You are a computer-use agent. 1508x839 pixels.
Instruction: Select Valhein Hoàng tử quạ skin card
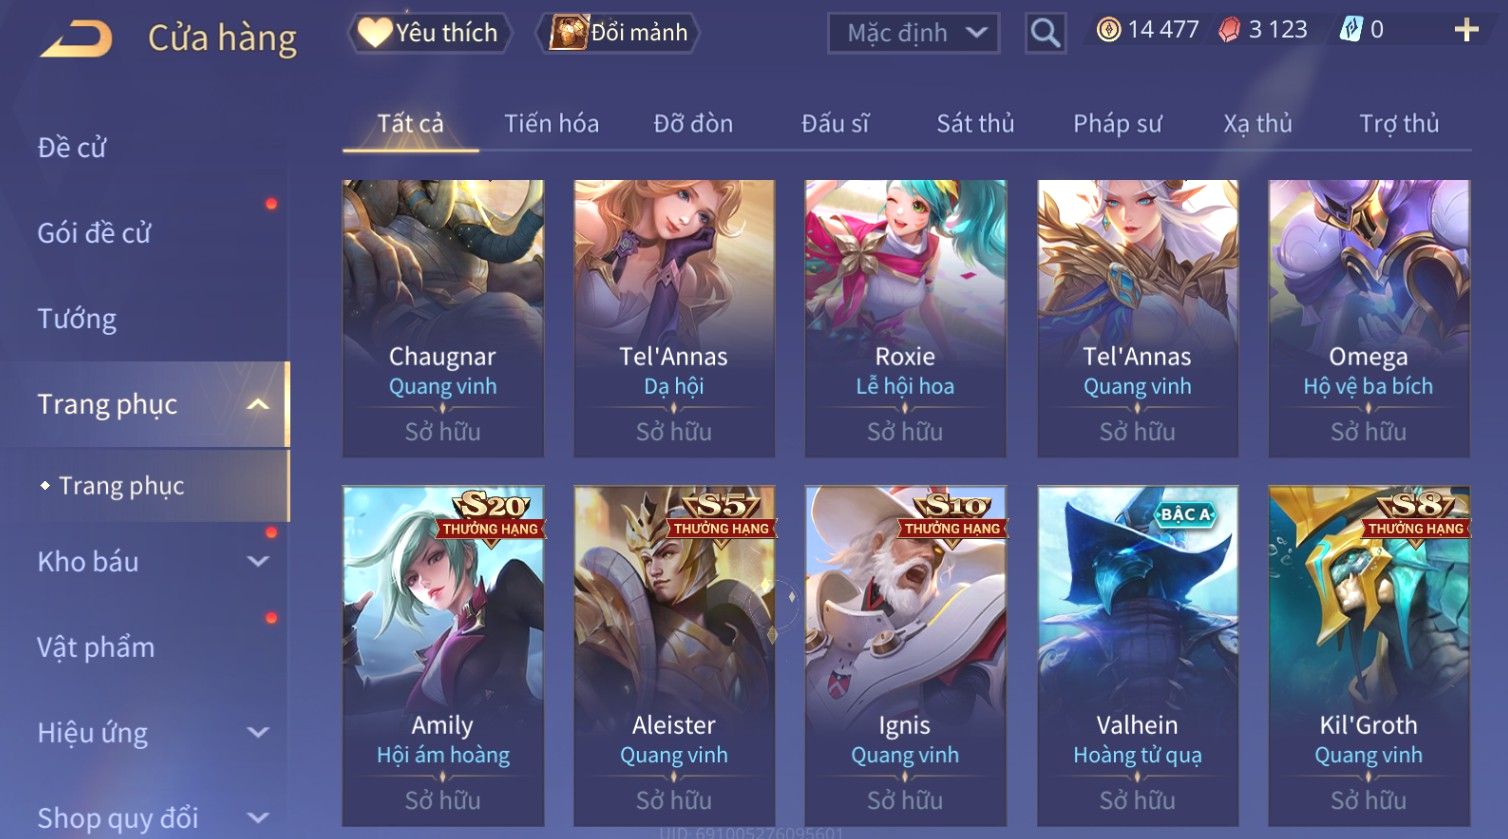pos(1137,656)
